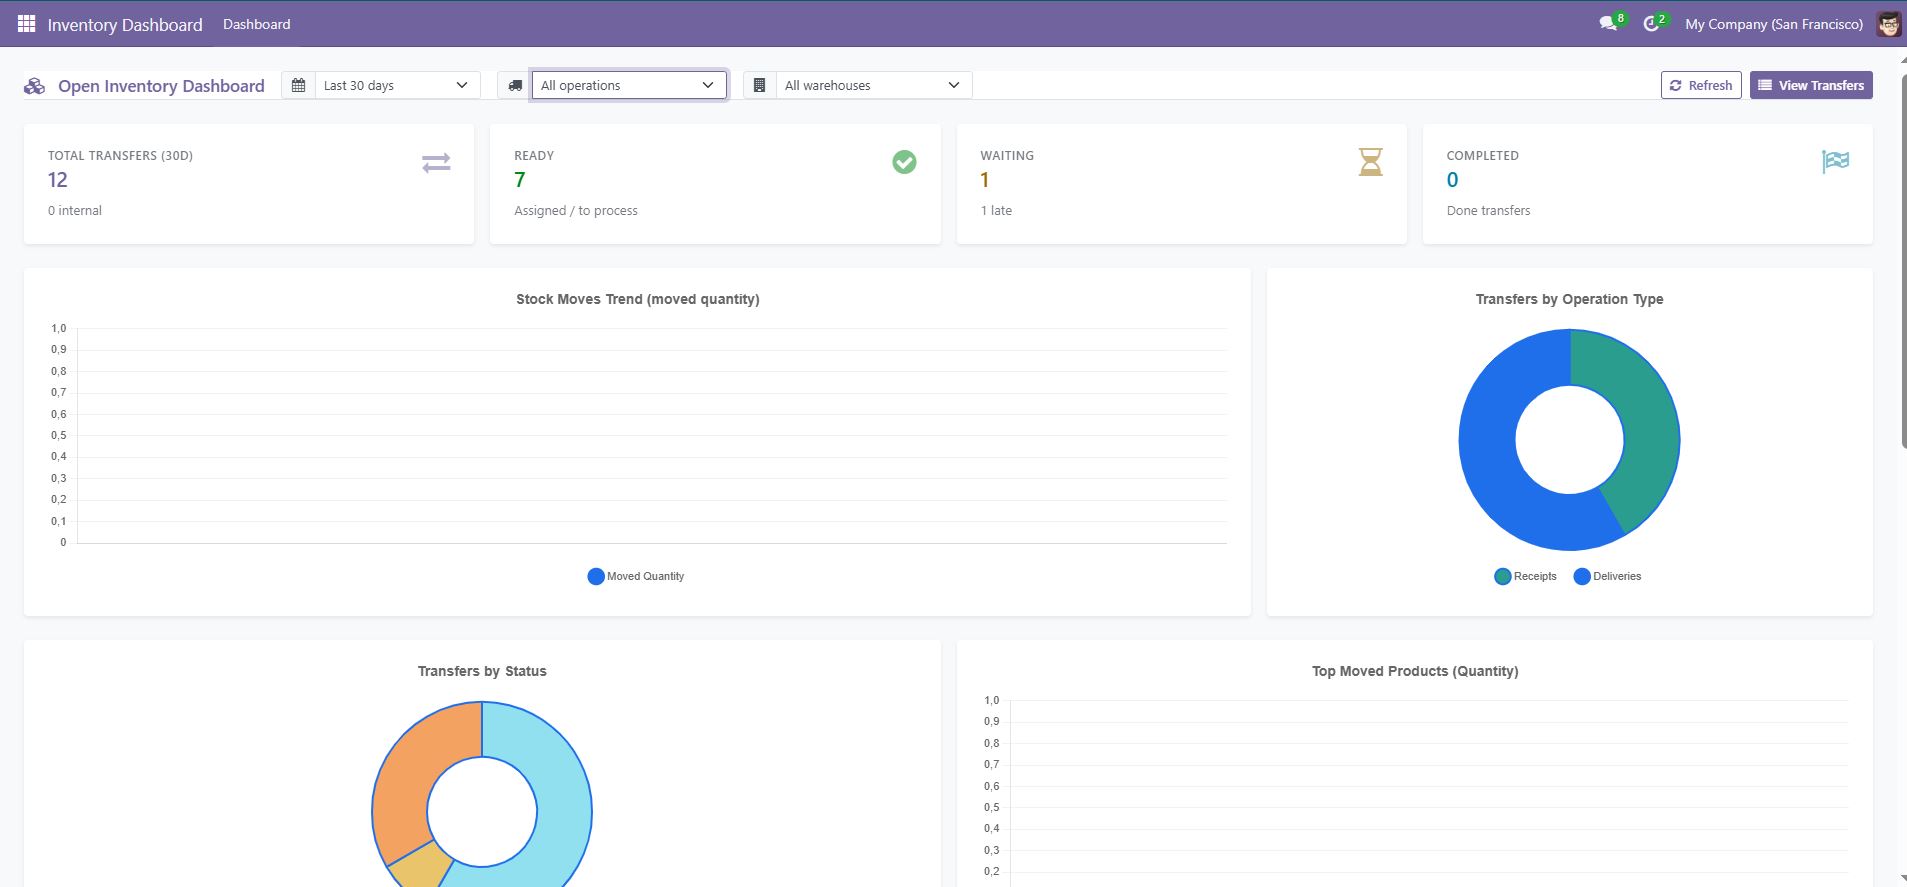Click the stacked boxes icon next to the dashboard title
1907x887 pixels.
(x=35, y=86)
